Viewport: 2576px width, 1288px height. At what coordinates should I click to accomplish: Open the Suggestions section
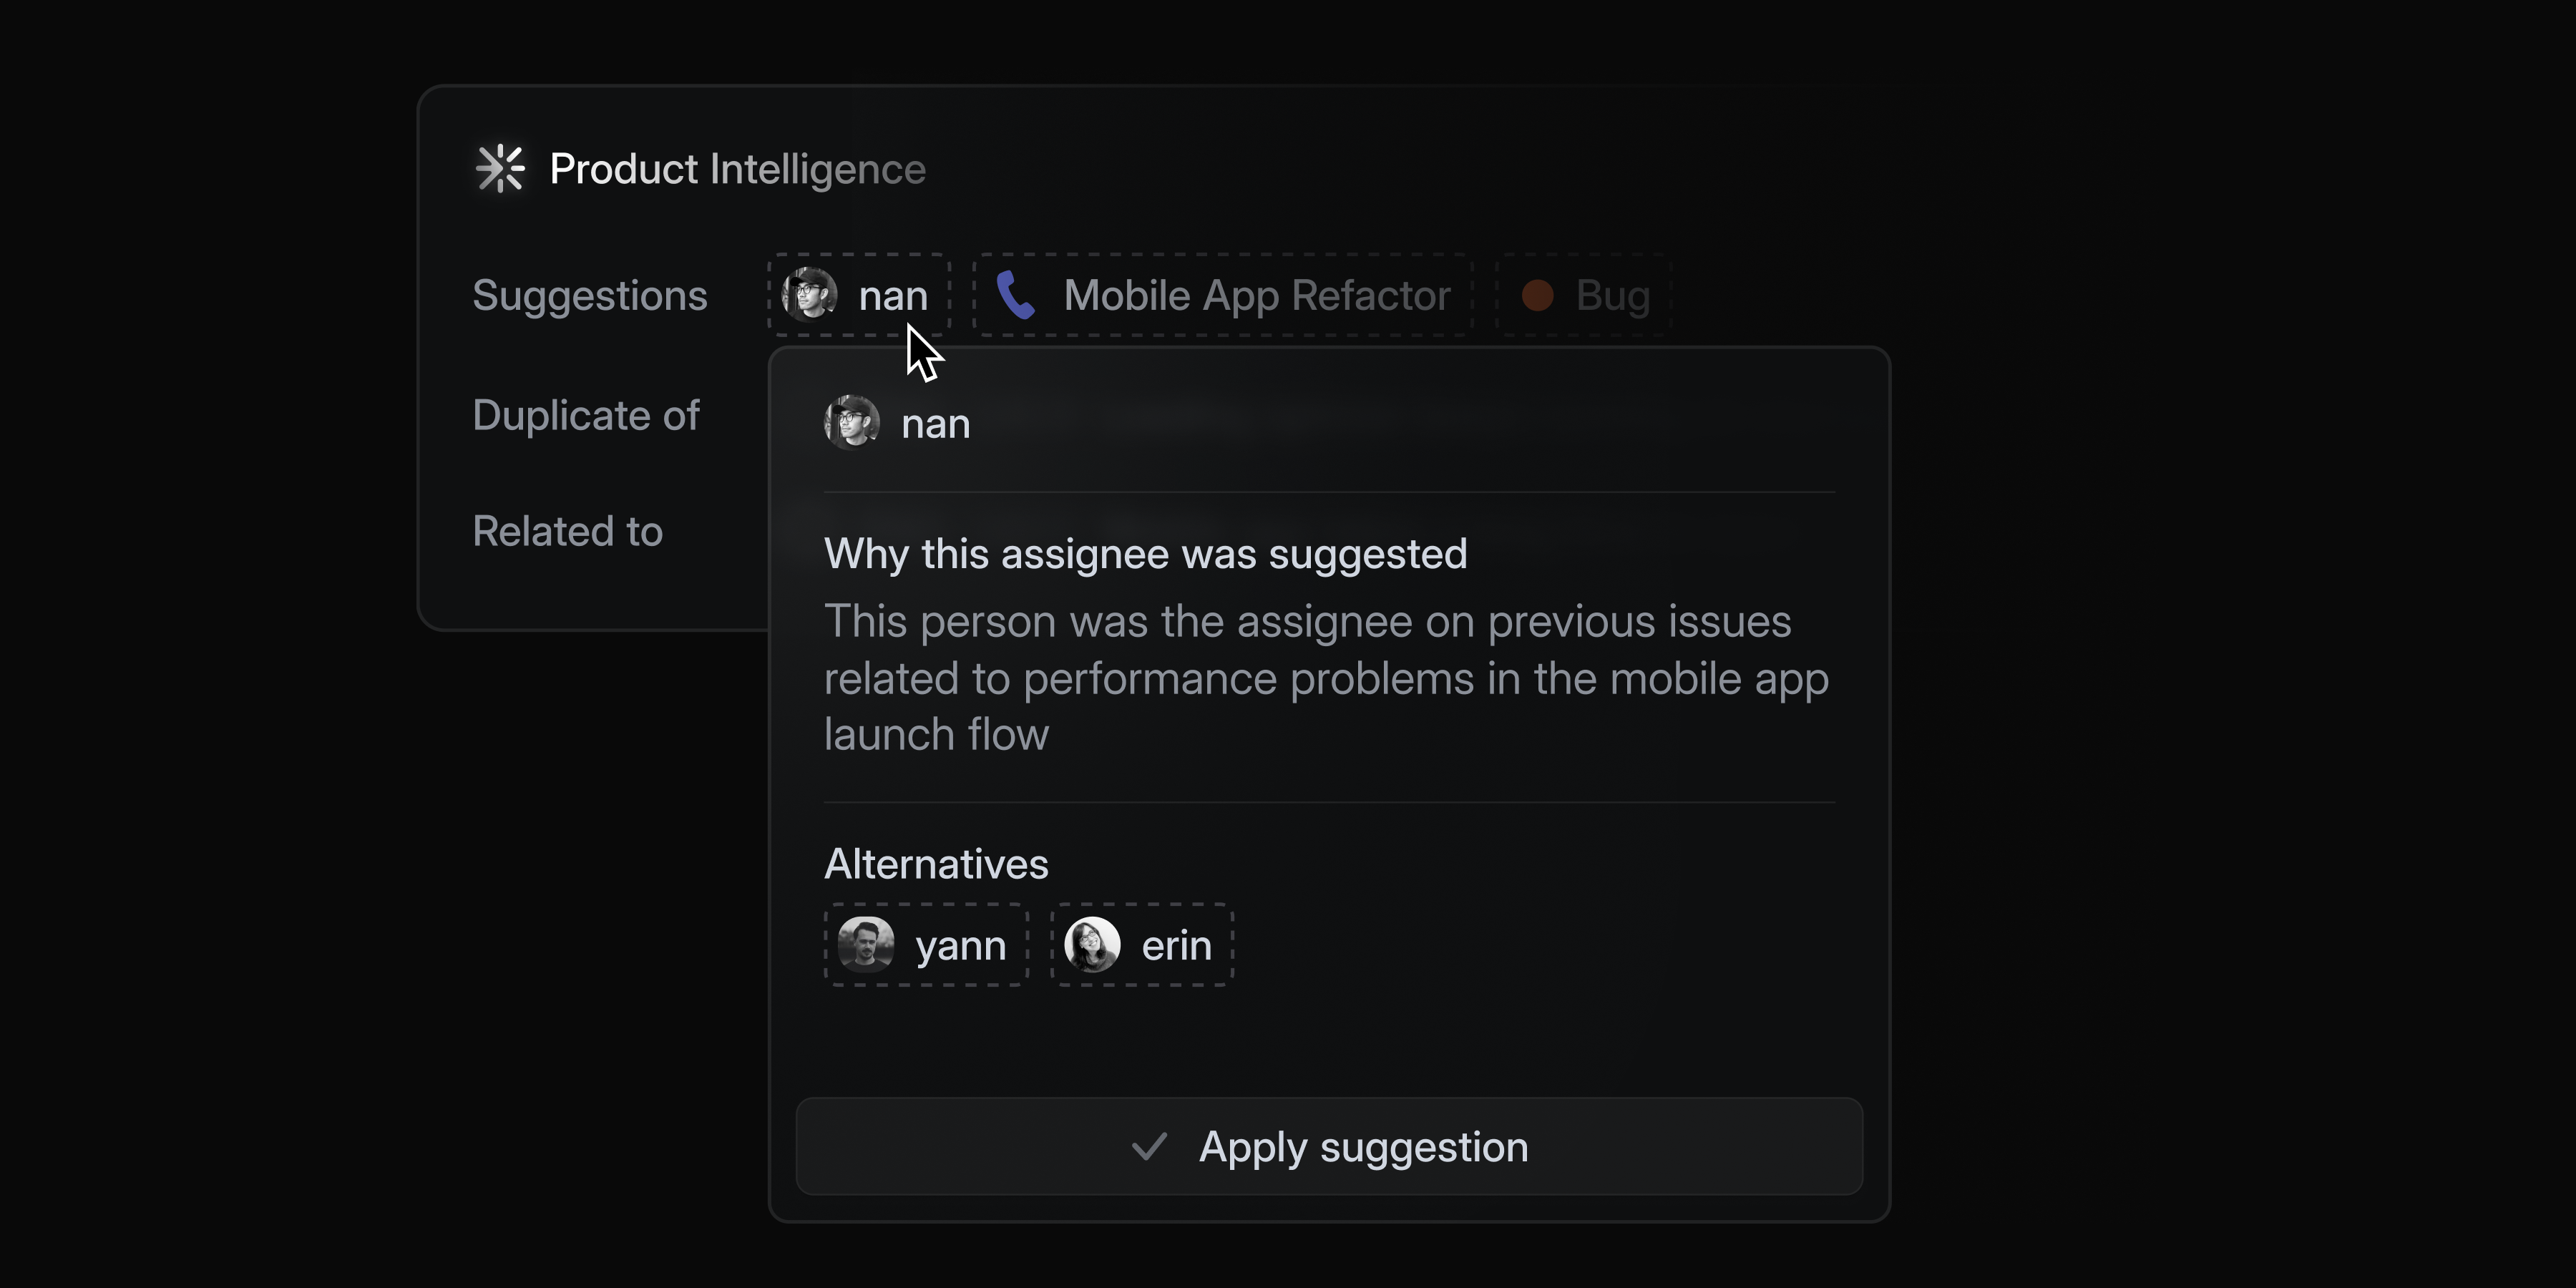[591, 295]
